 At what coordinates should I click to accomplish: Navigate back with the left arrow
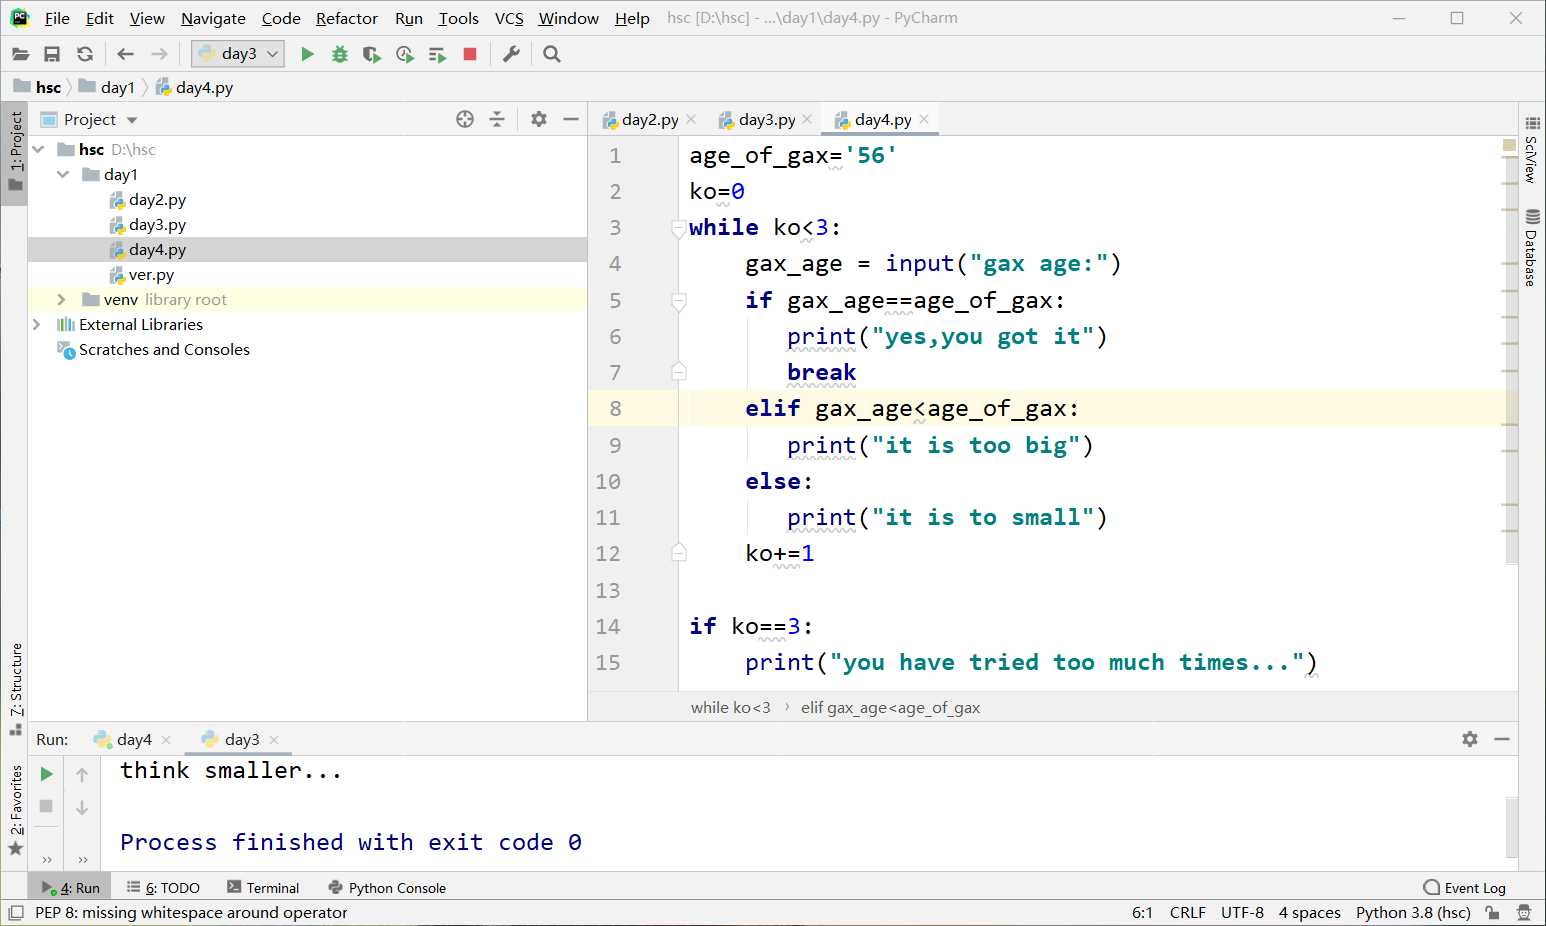point(125,54)
